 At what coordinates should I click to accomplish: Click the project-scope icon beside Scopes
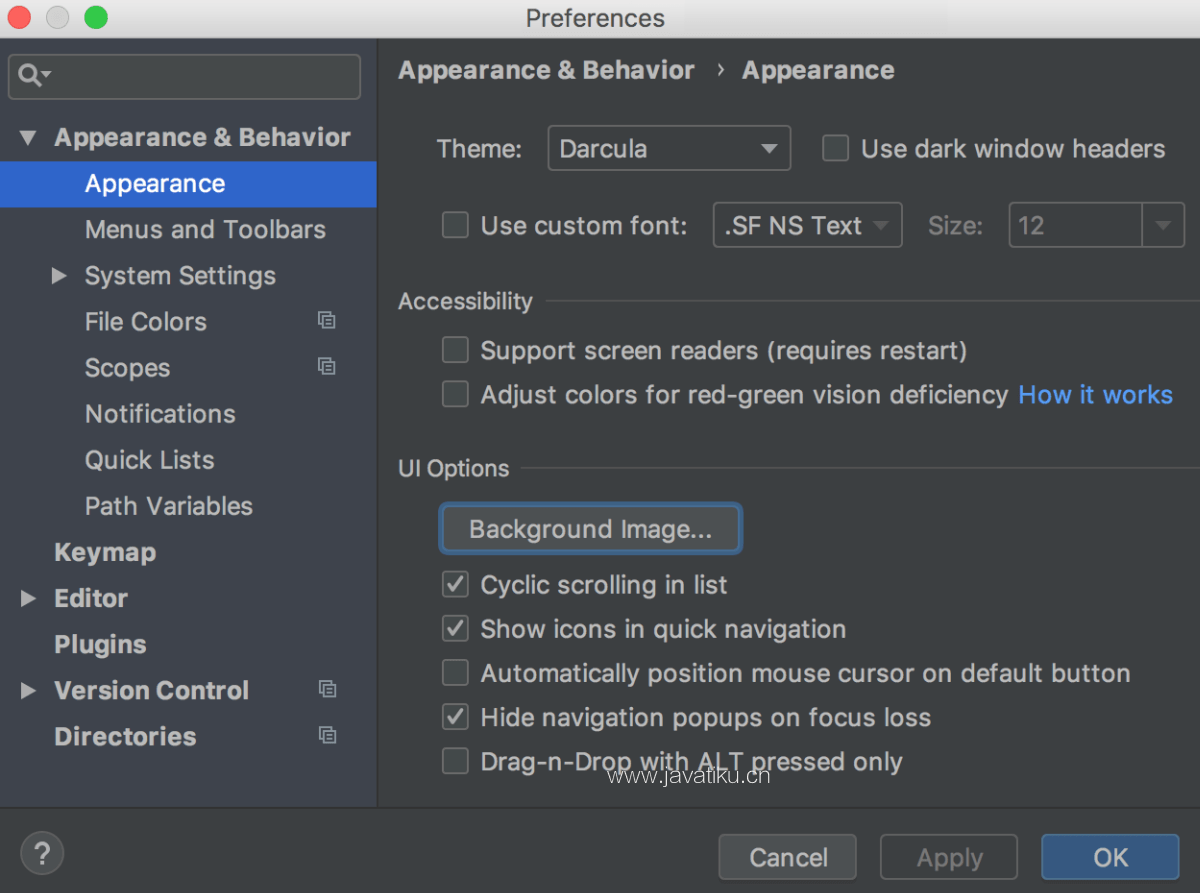[326, 367]
